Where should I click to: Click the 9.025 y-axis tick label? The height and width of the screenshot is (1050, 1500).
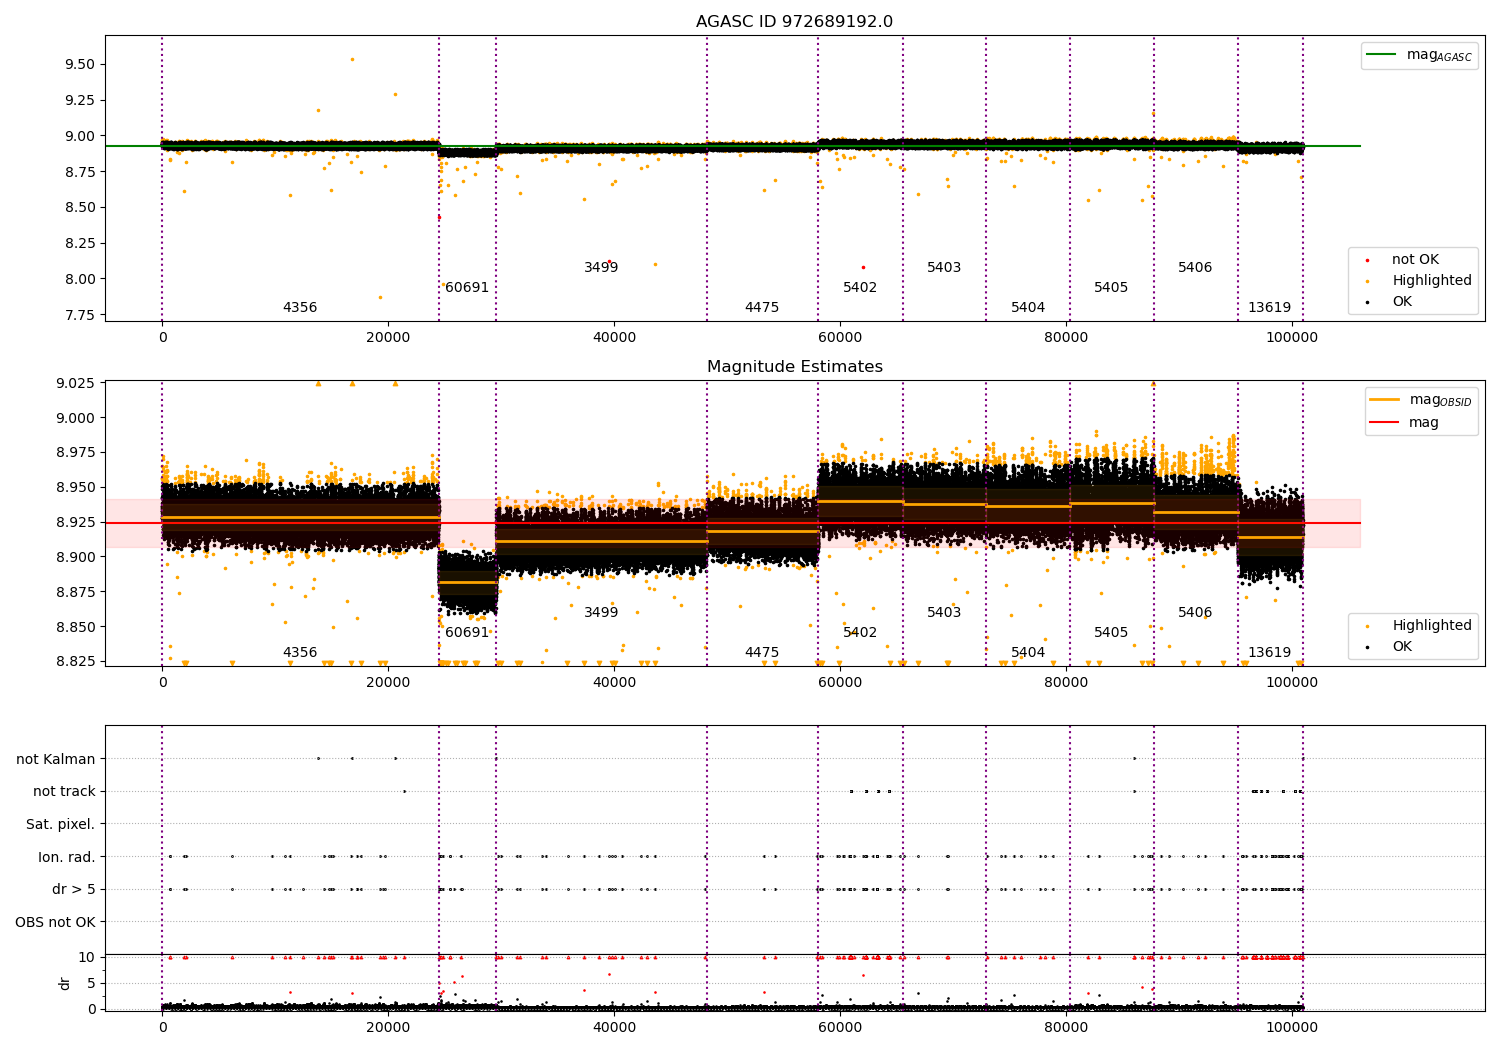[x=75, y=383]
